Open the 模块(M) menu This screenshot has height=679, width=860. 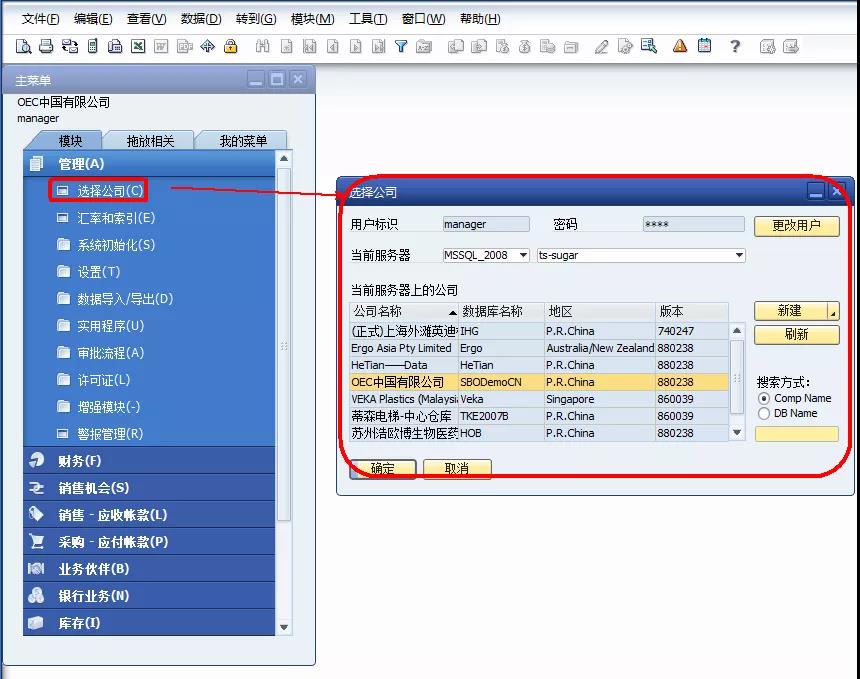coord(308,18)
